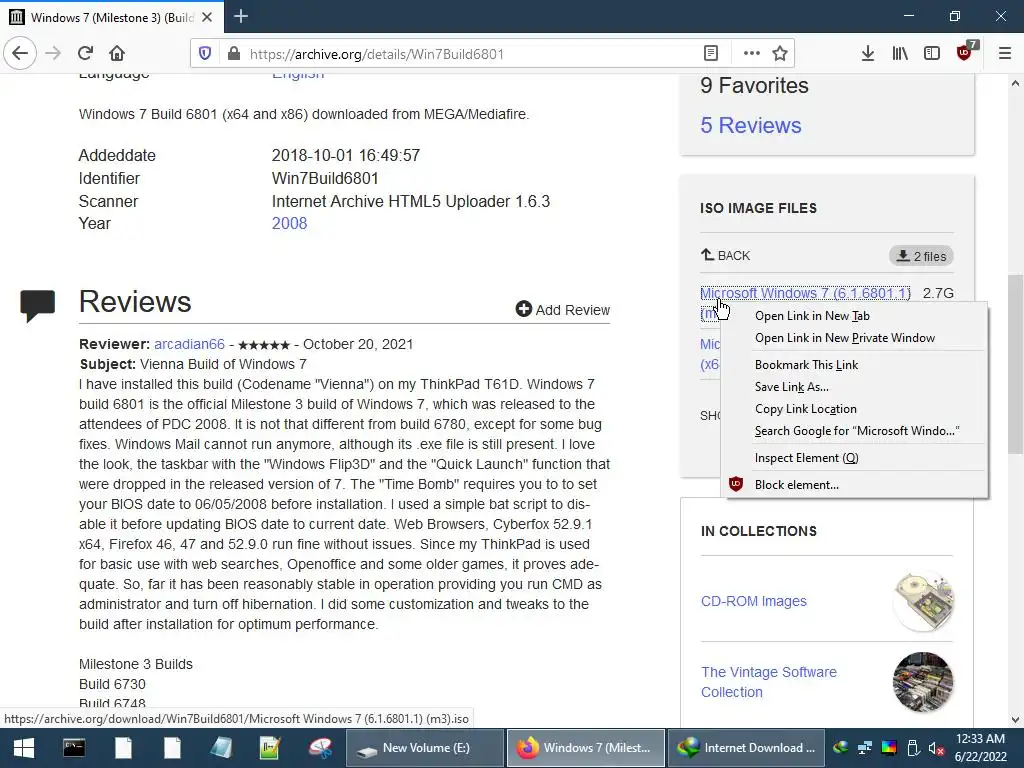Open the Library bookmarks and history

900,54
